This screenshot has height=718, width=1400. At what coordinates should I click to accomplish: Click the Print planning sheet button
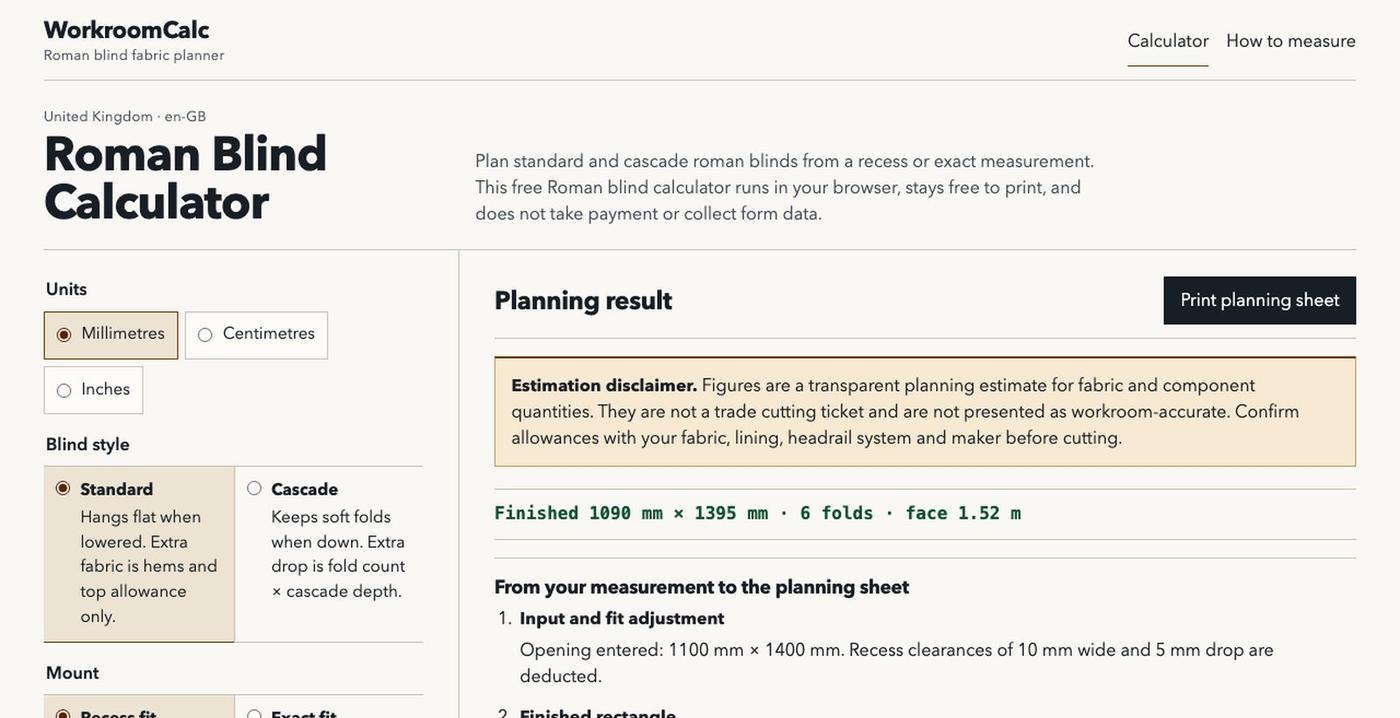1260,300
